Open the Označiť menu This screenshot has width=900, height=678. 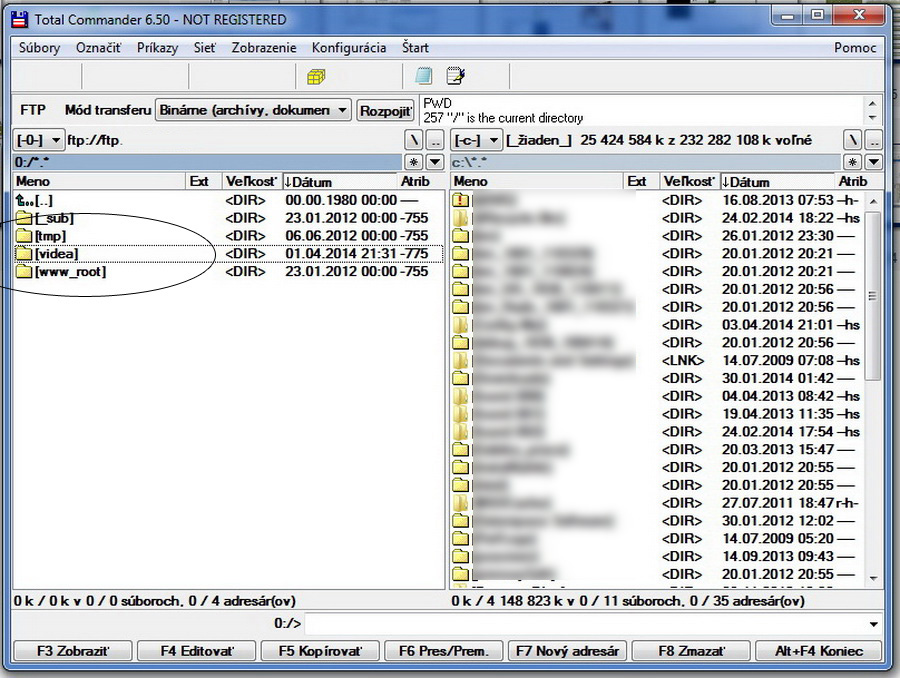99,48
